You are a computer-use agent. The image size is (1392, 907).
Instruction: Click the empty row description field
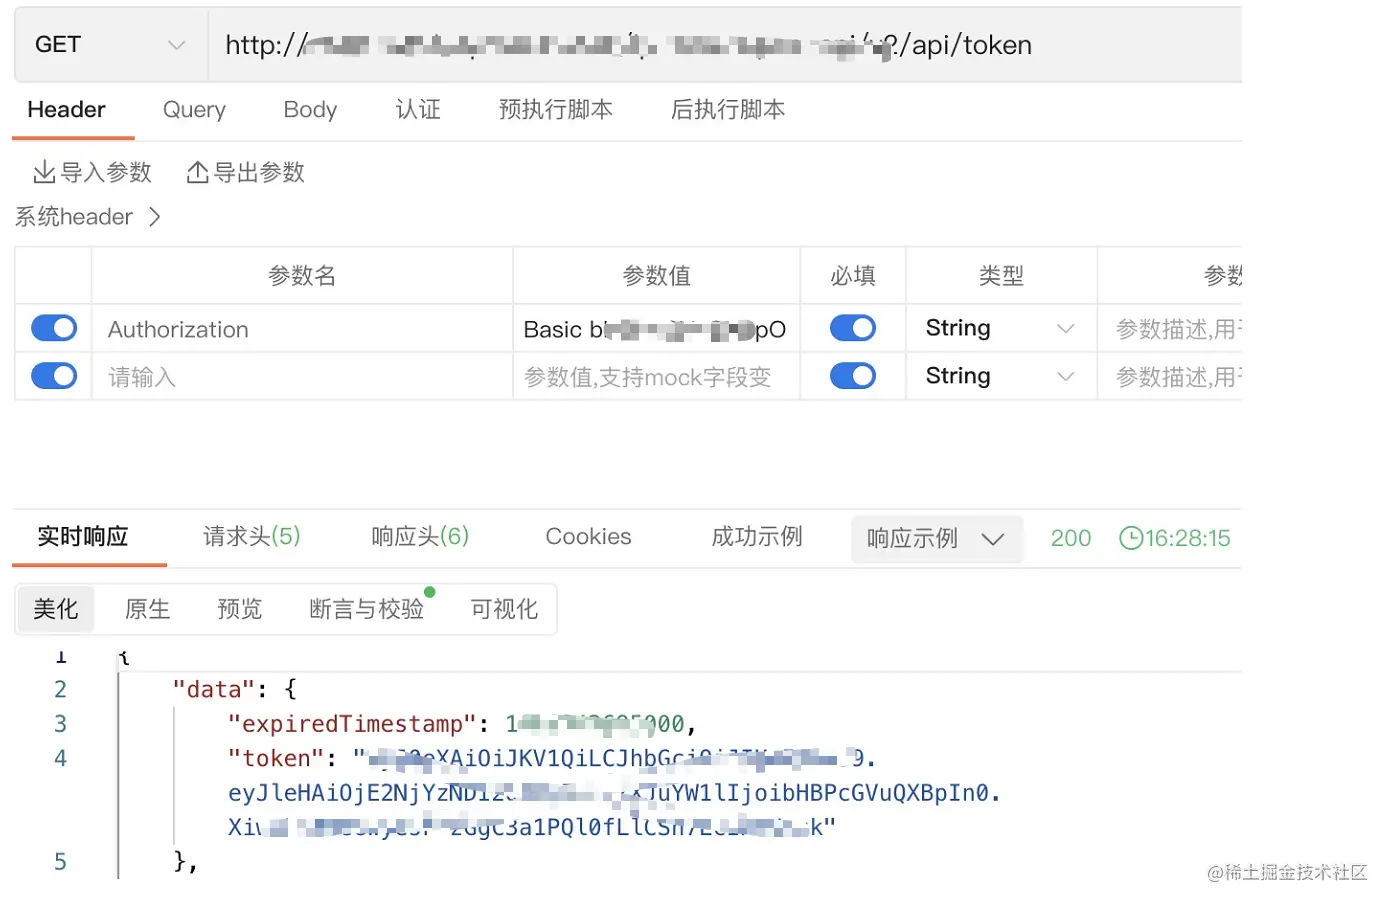pos(1170,377)
